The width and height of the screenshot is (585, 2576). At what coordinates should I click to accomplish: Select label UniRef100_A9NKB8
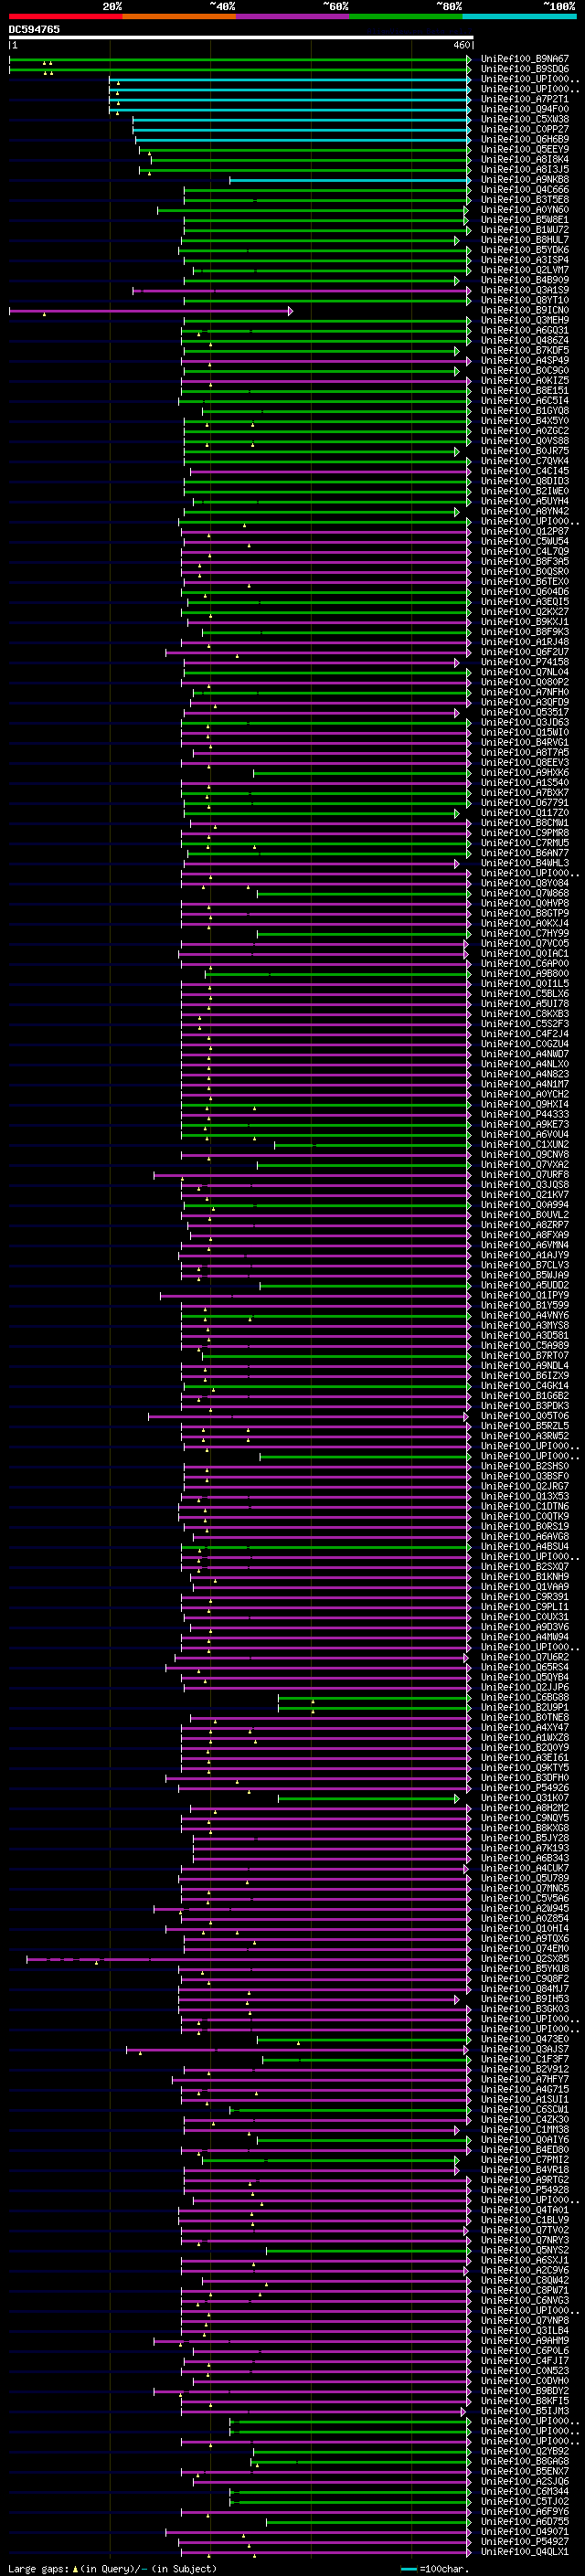point(524,180)
